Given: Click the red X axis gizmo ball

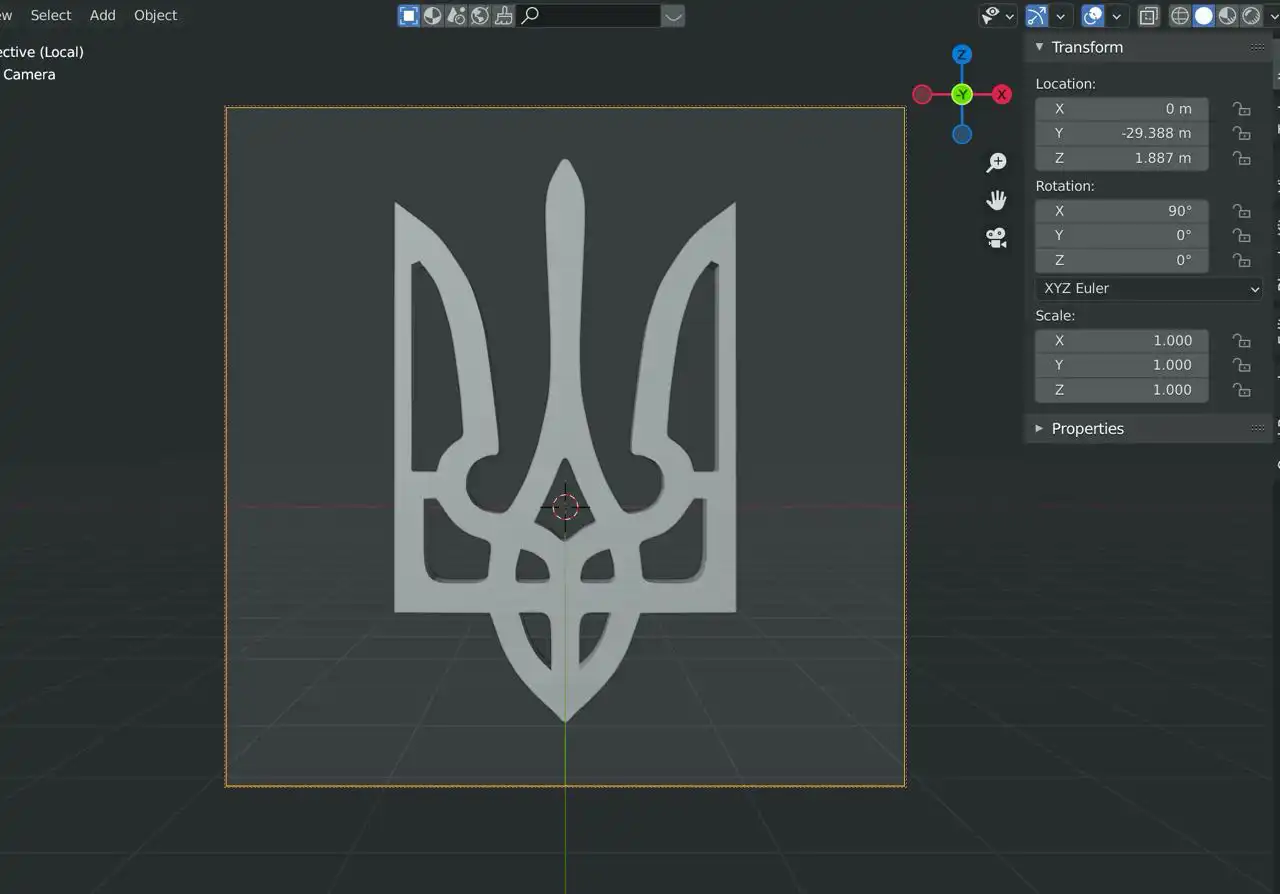Looking at the screenshot, I should pyautogui.click(x=1001, y=94).
